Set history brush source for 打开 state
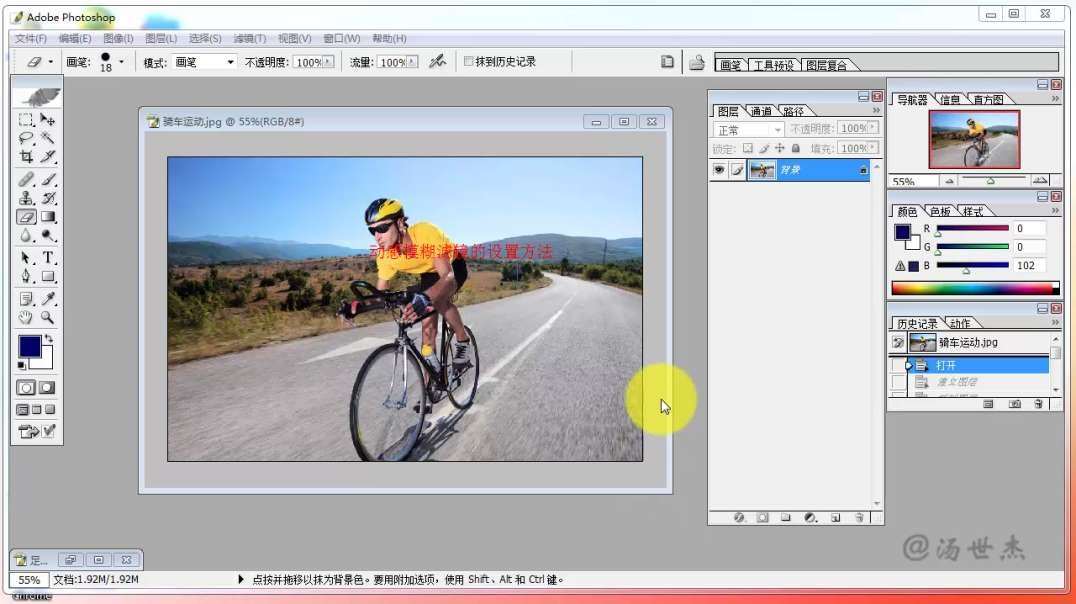The width and height of the screenshot is (1076, 604). pyautogui.click(x=898, y=365)
